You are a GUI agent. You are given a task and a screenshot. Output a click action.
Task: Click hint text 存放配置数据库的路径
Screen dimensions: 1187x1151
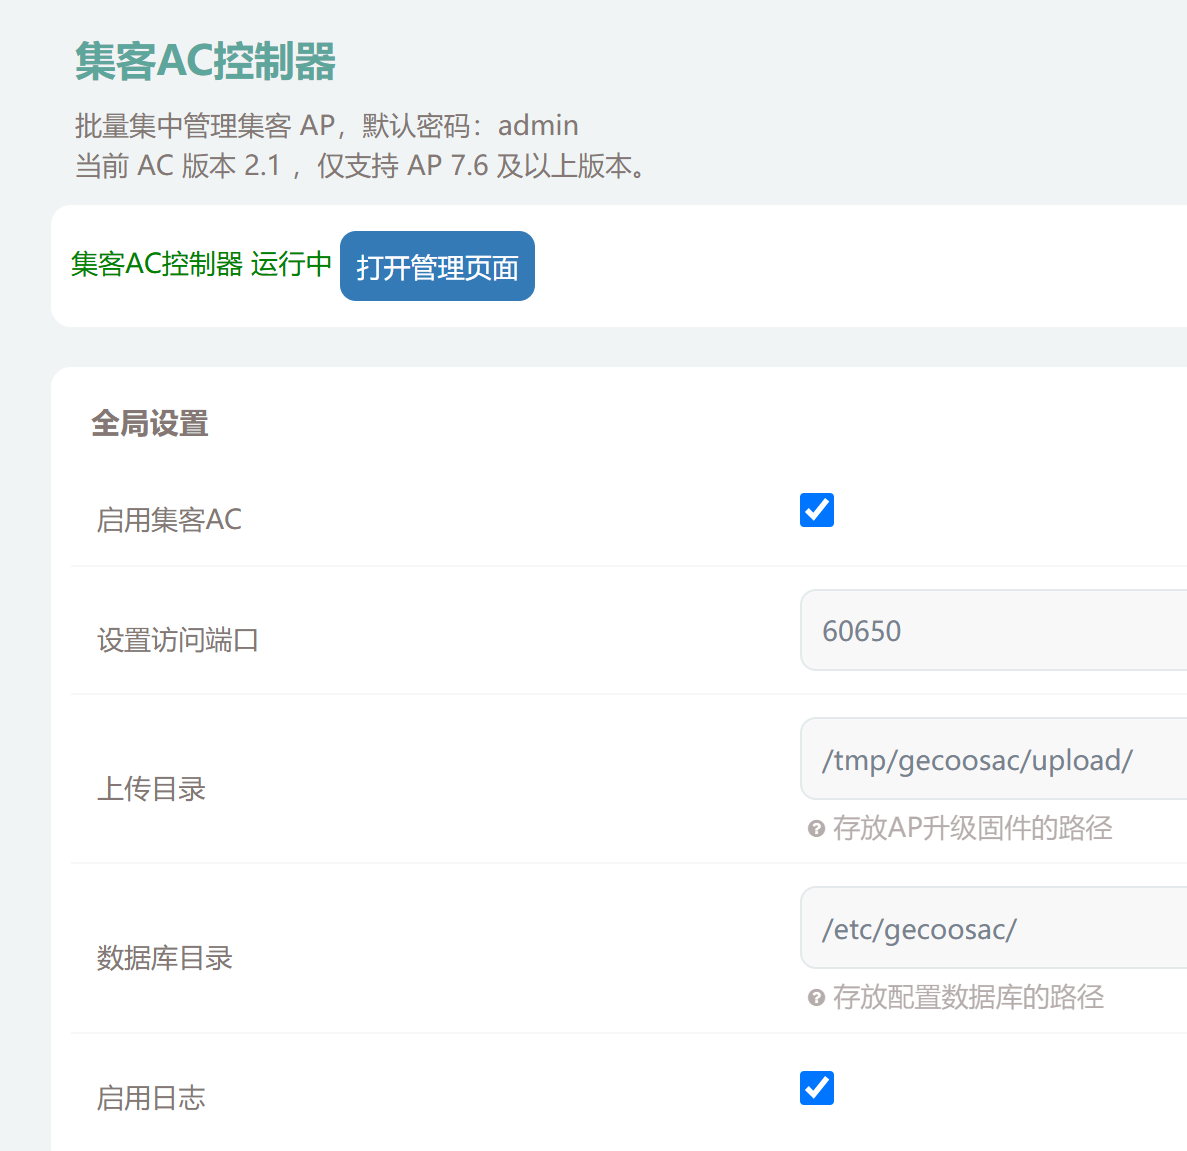[968, 997]
